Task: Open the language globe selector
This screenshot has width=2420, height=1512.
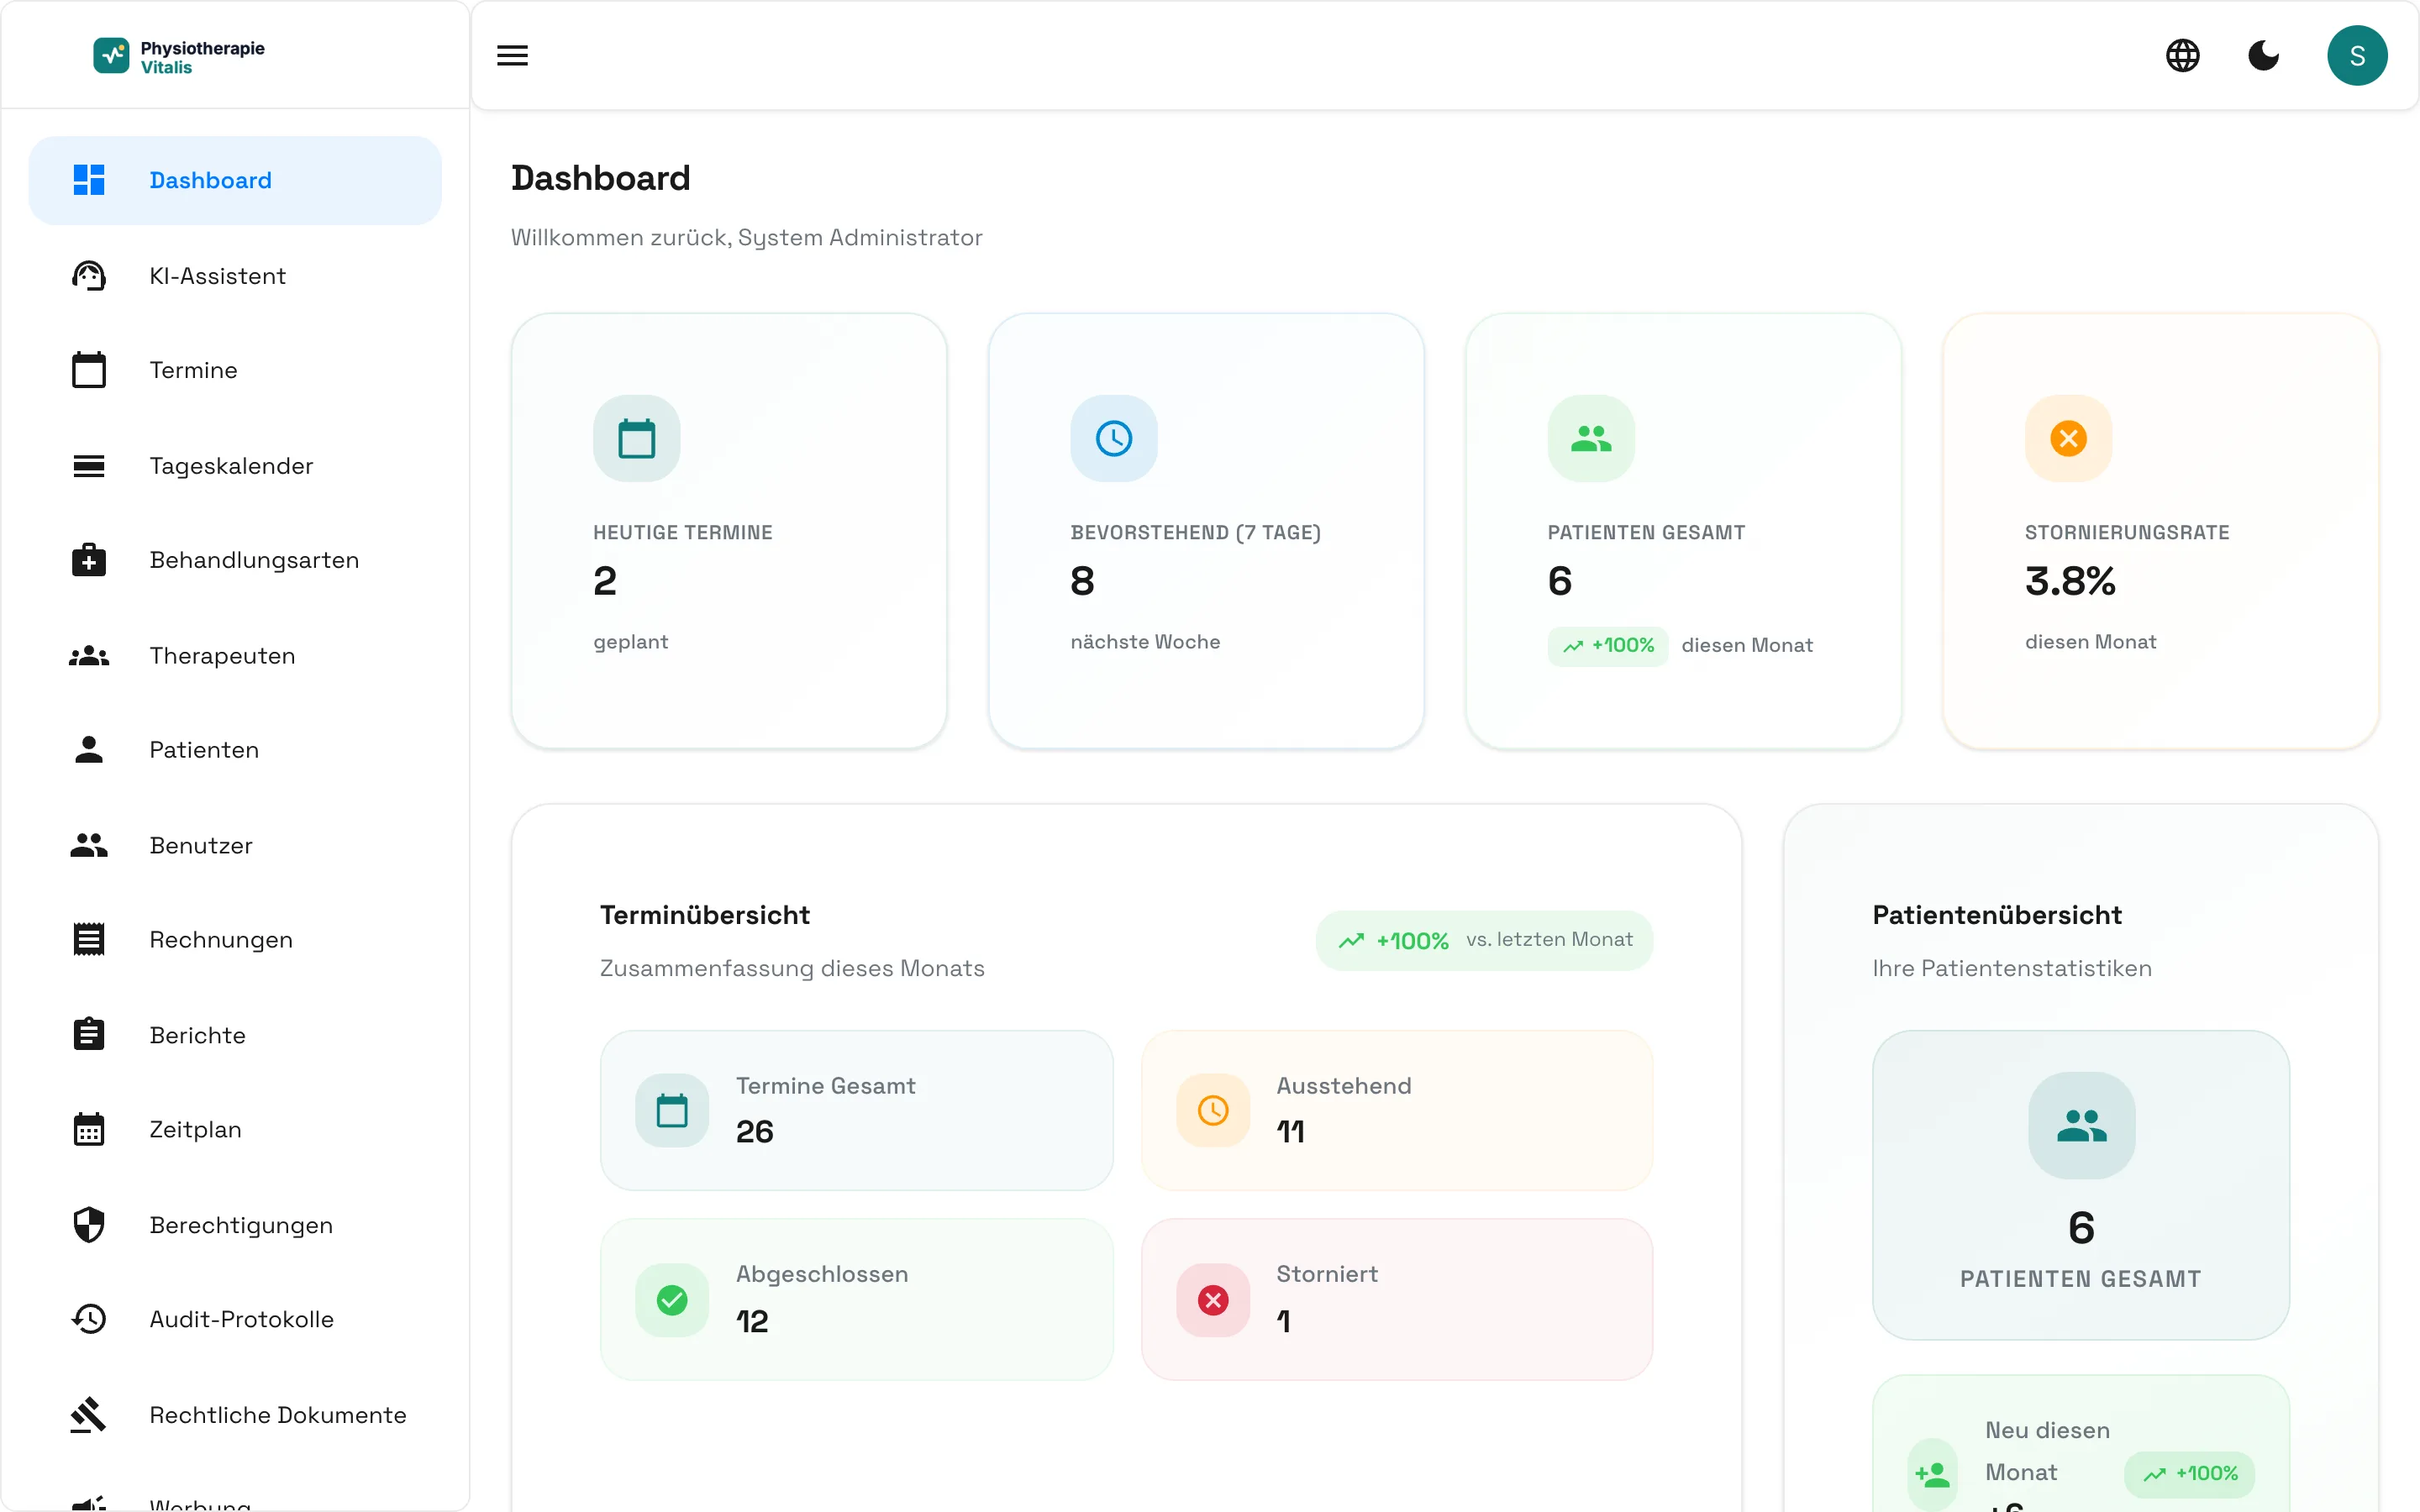Action: [2182, 55]
